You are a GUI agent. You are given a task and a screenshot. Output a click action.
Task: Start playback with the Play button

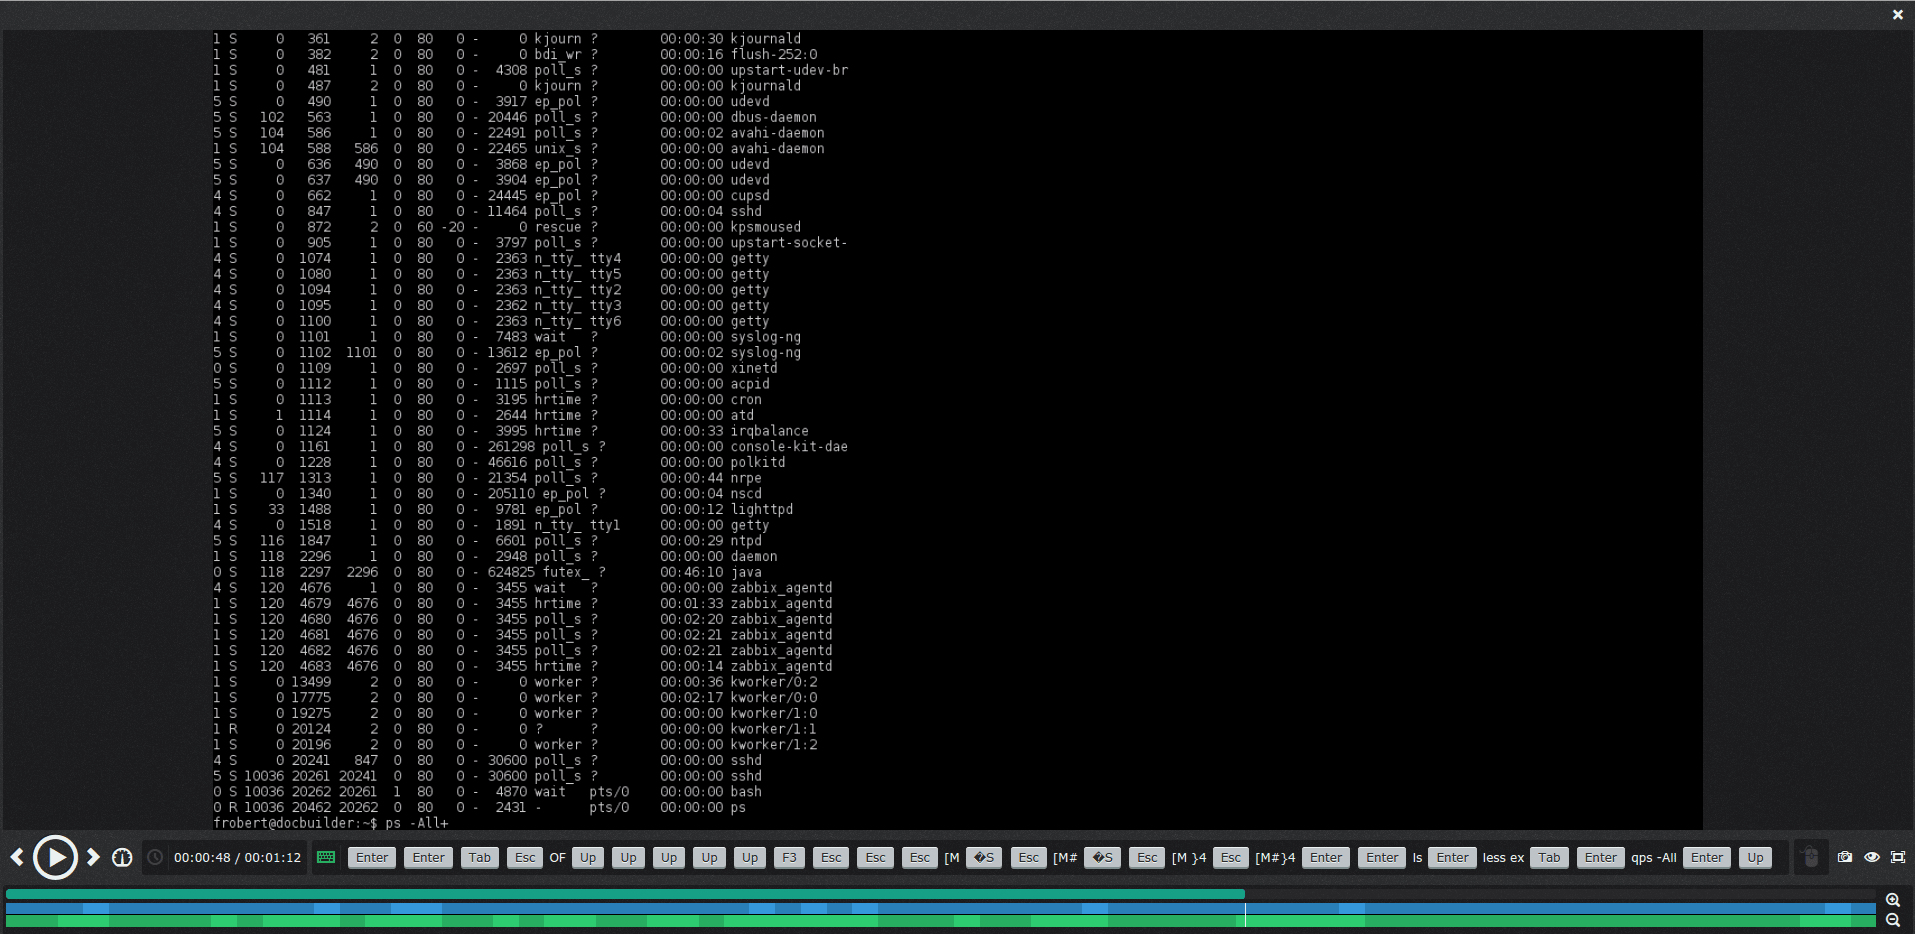point(55,857)
